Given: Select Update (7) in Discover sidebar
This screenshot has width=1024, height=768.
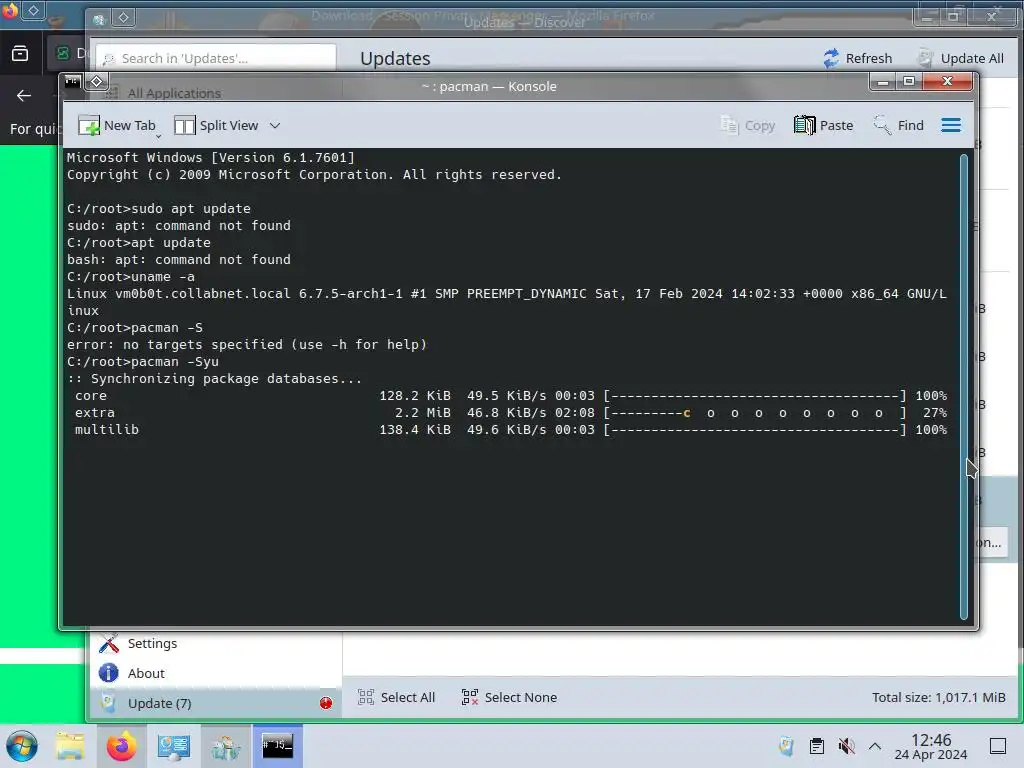Looking at the screenshot, I should 216,703.
